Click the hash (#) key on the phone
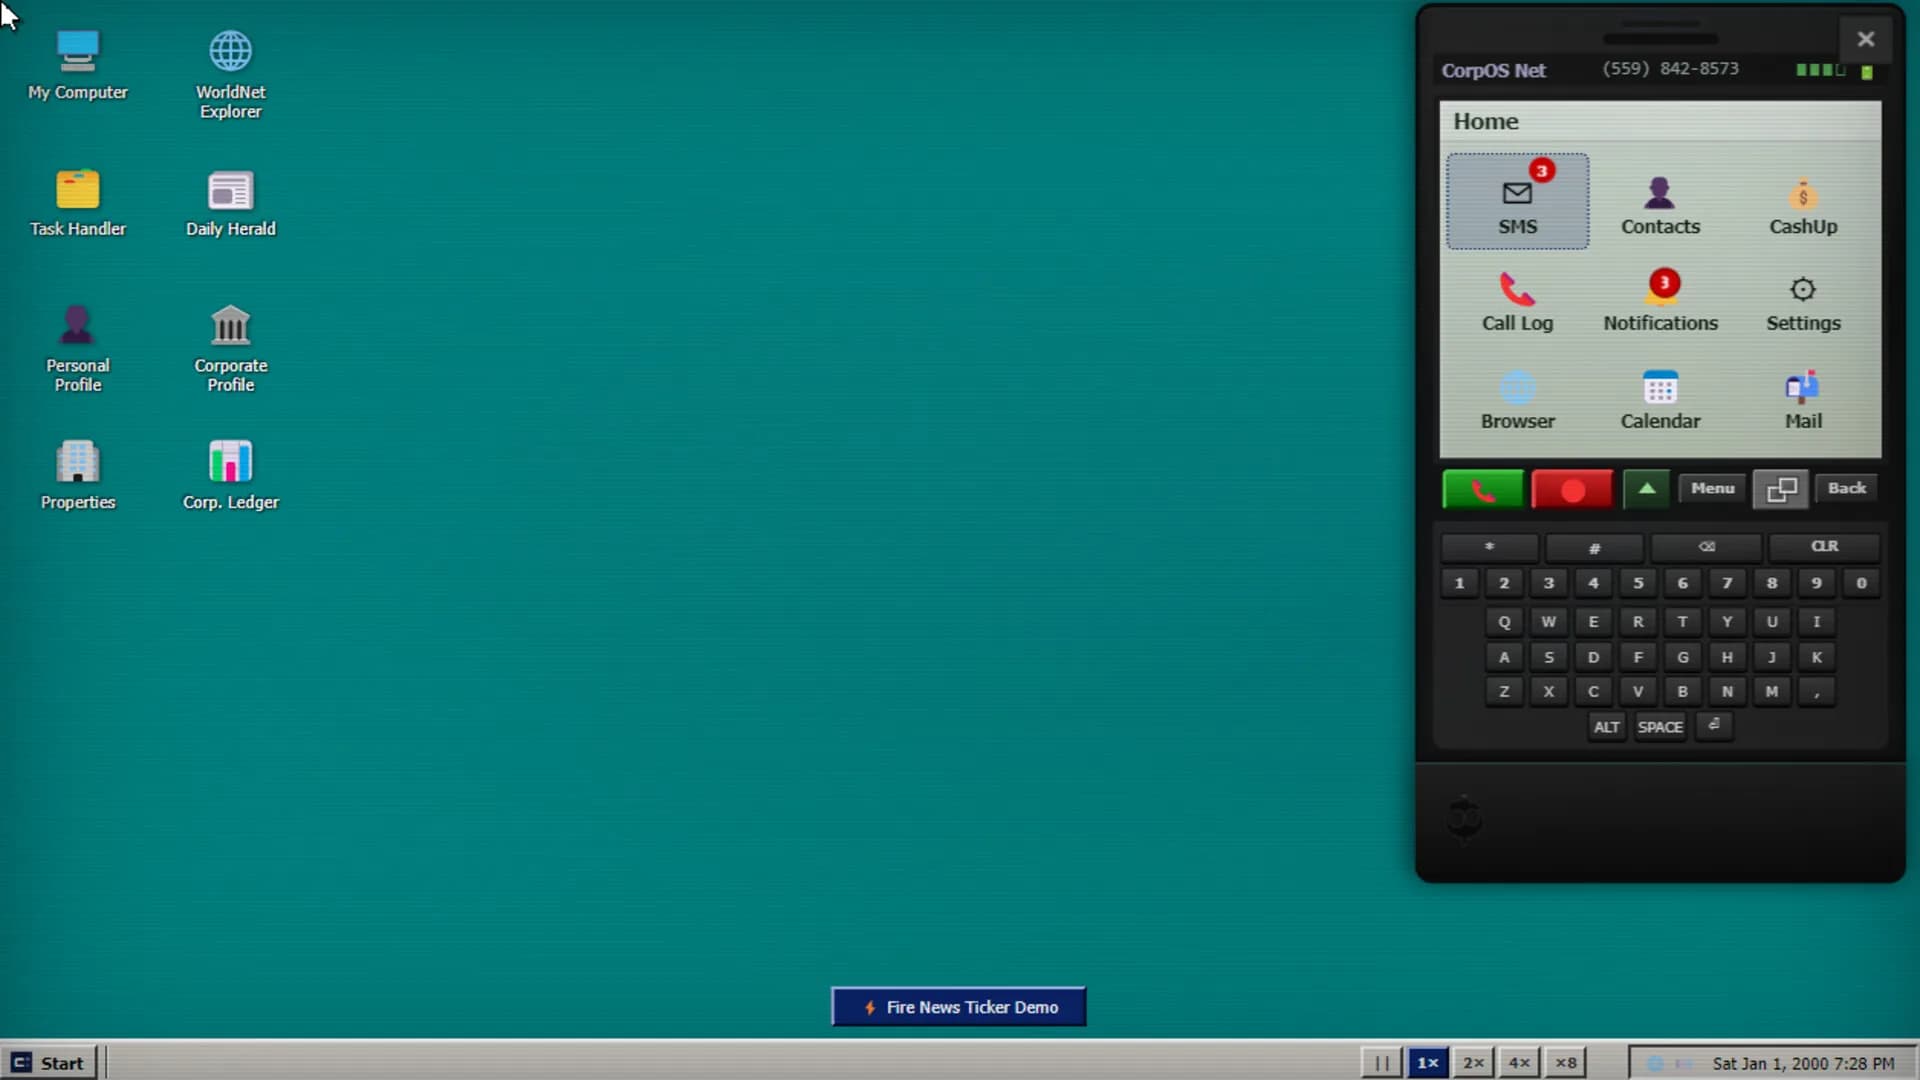 (1594, 547)
